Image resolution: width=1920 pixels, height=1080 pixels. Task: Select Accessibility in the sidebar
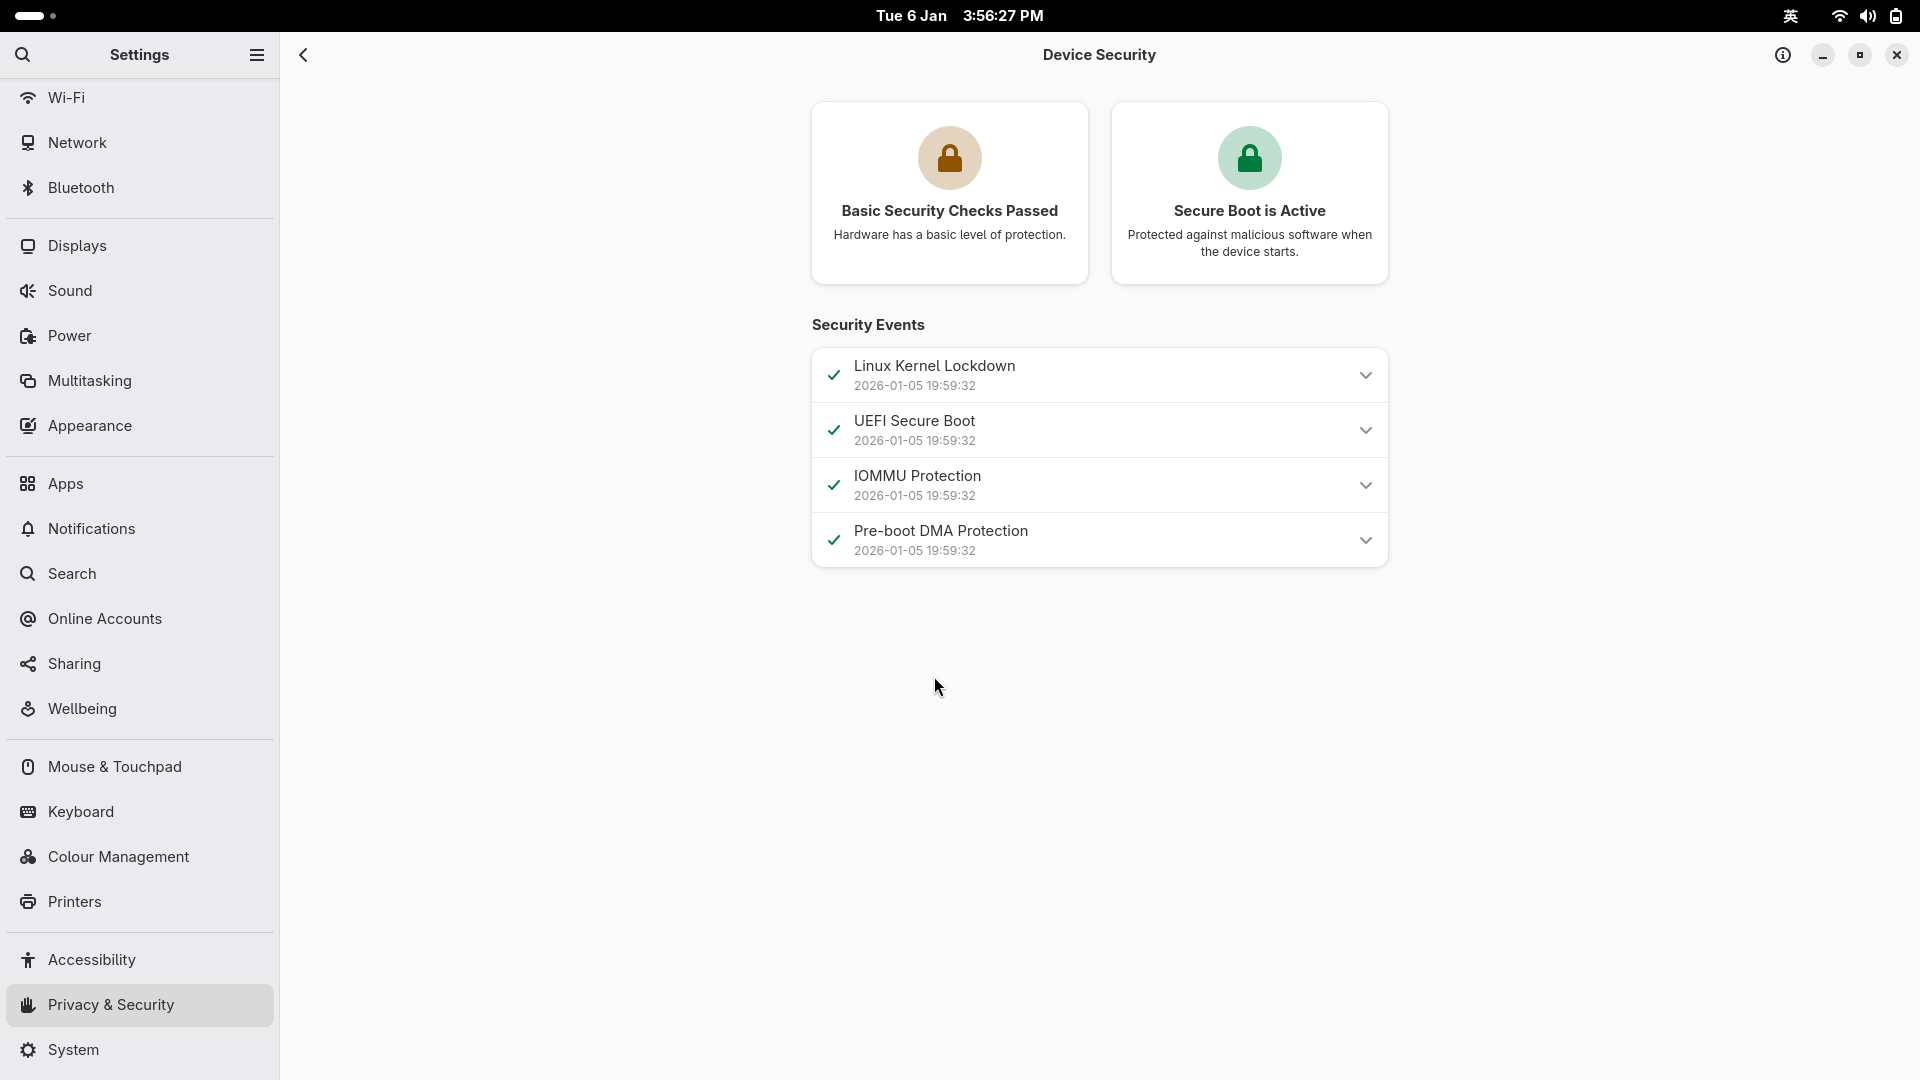[91, 960]
